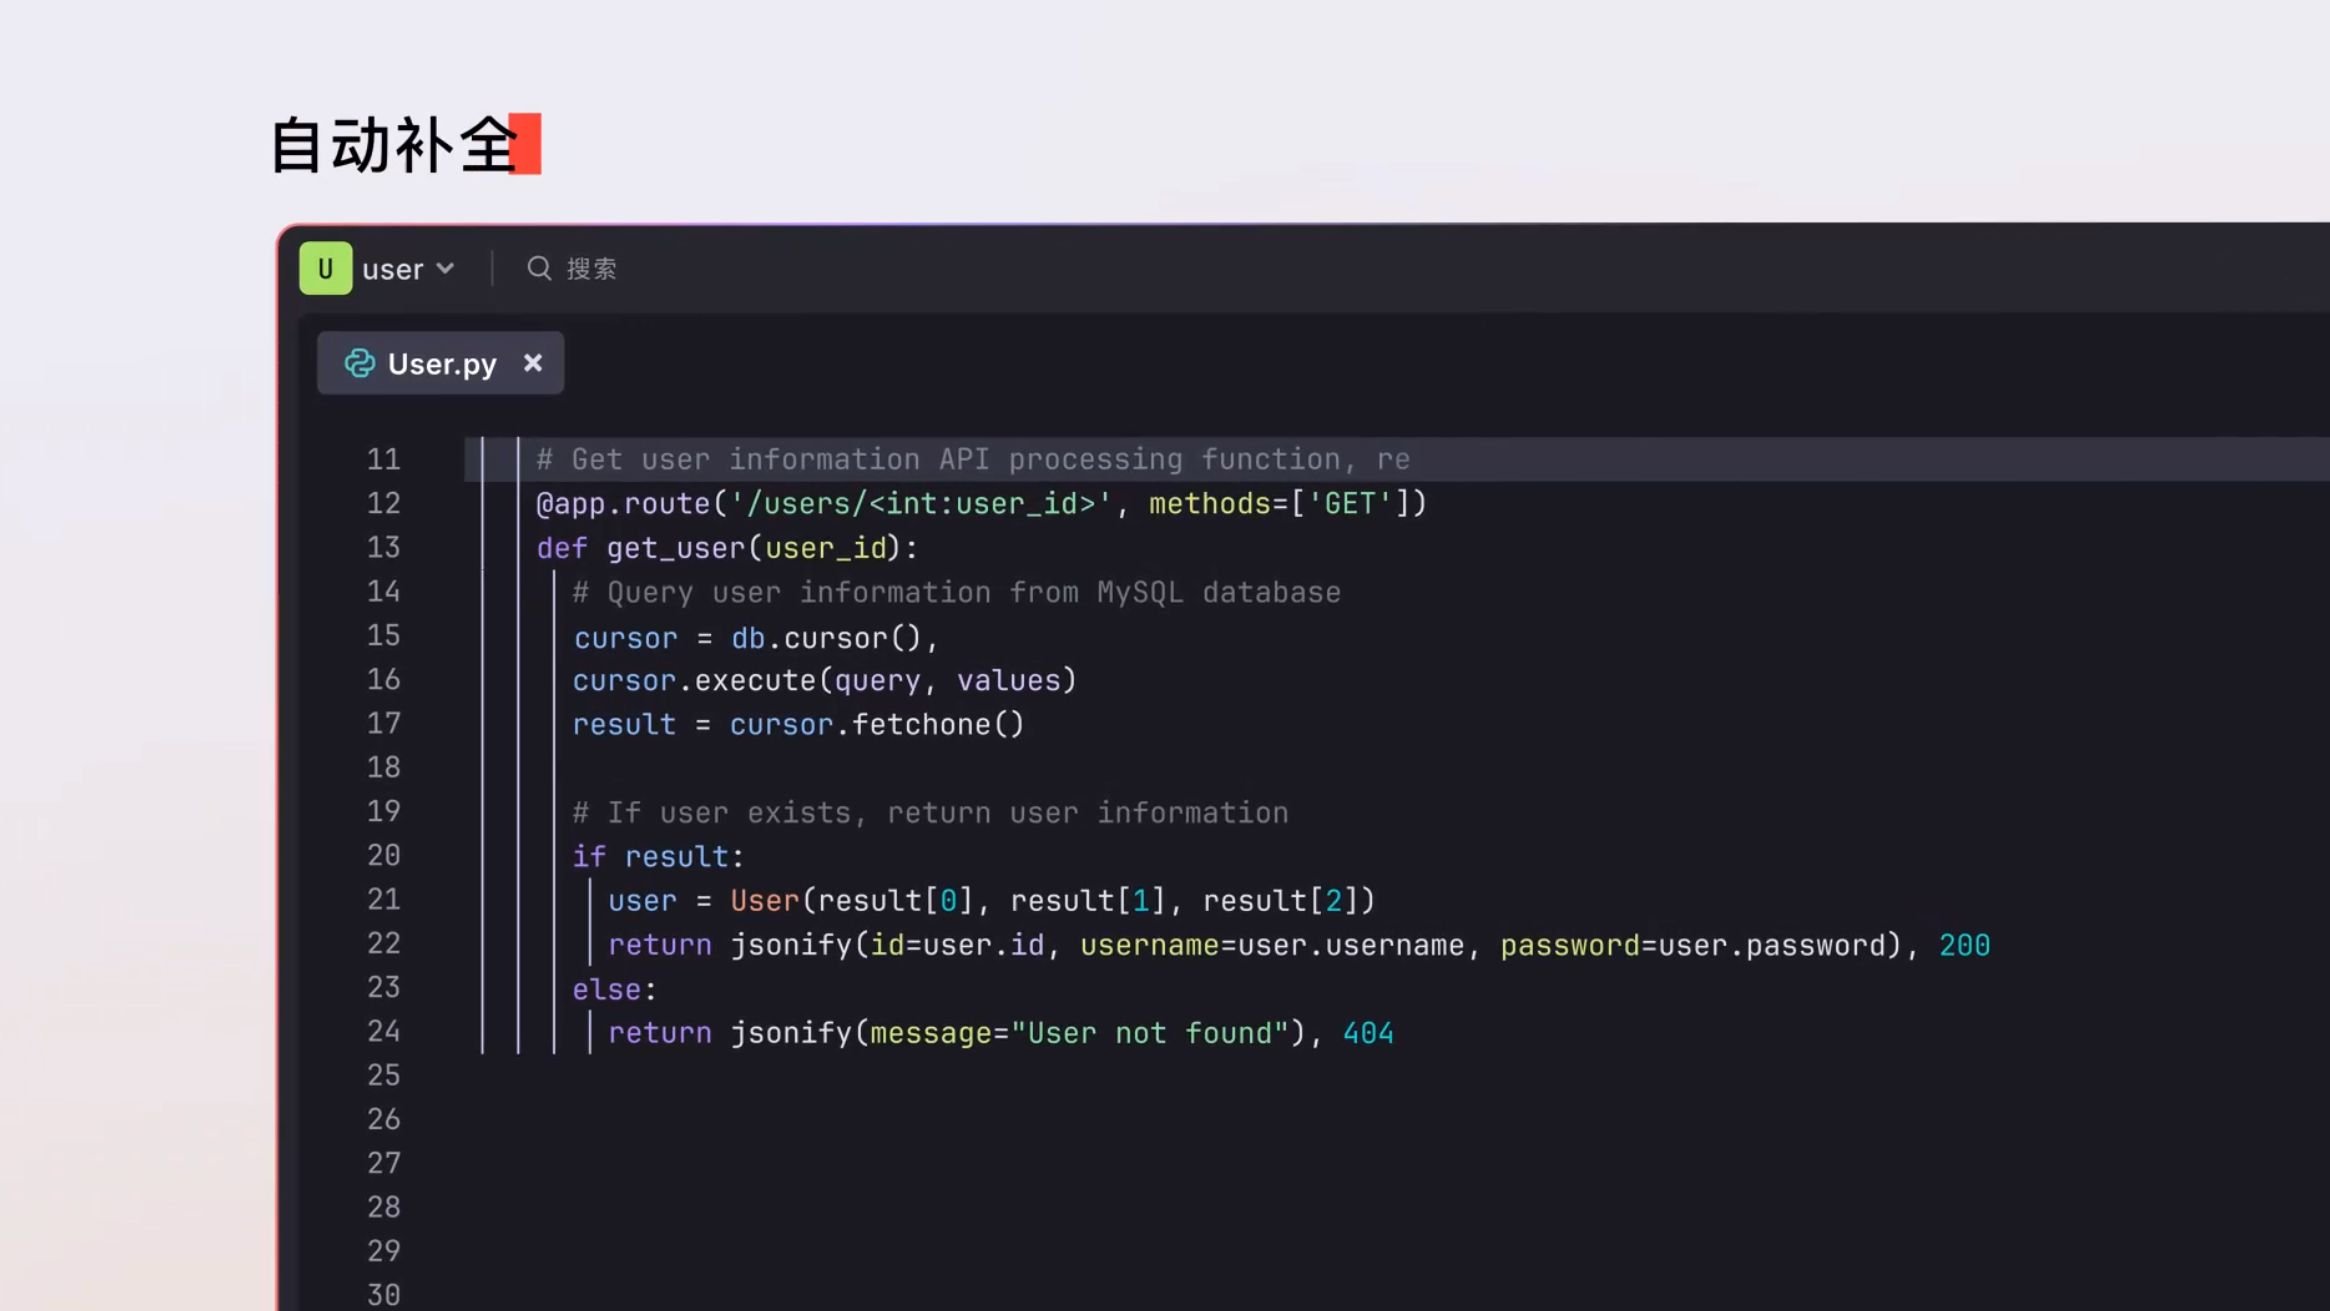Viewport: 2330px width, 1311px height.
Task: Focus the 搜索 search input field
Action: coord(592,268)
